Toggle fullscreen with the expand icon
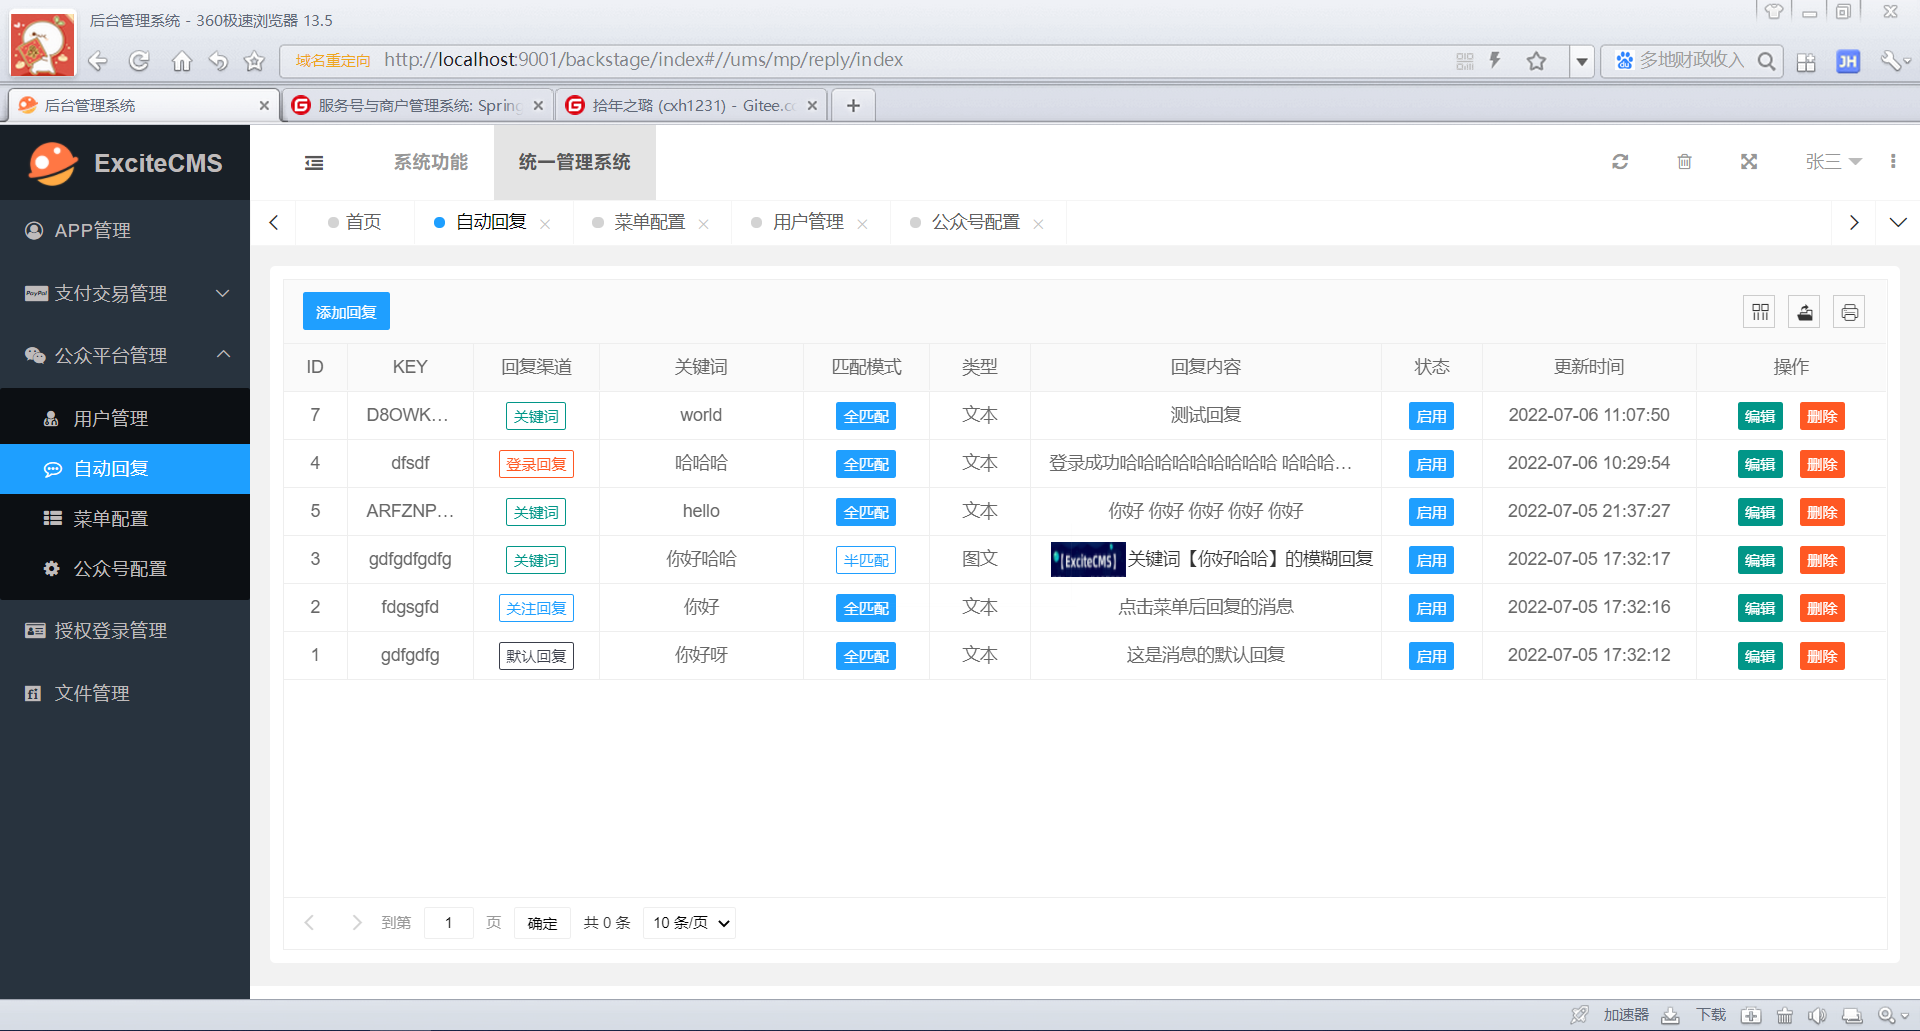Image resolution: width=1920 pixels, height=1031 pixels. click(1749, 162)
